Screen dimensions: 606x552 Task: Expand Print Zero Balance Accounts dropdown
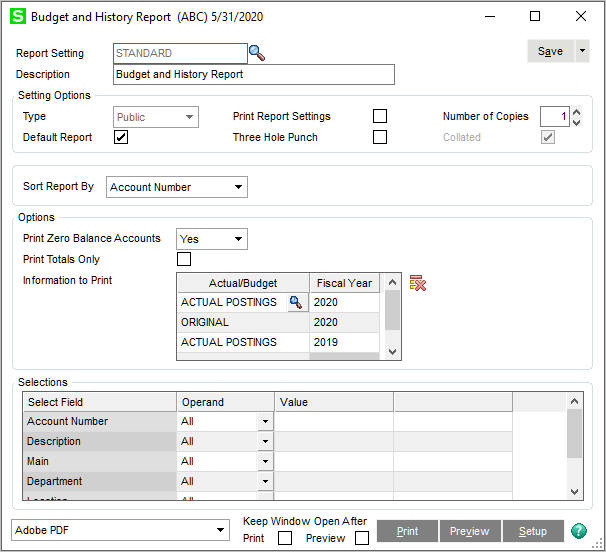click(212, 239)
